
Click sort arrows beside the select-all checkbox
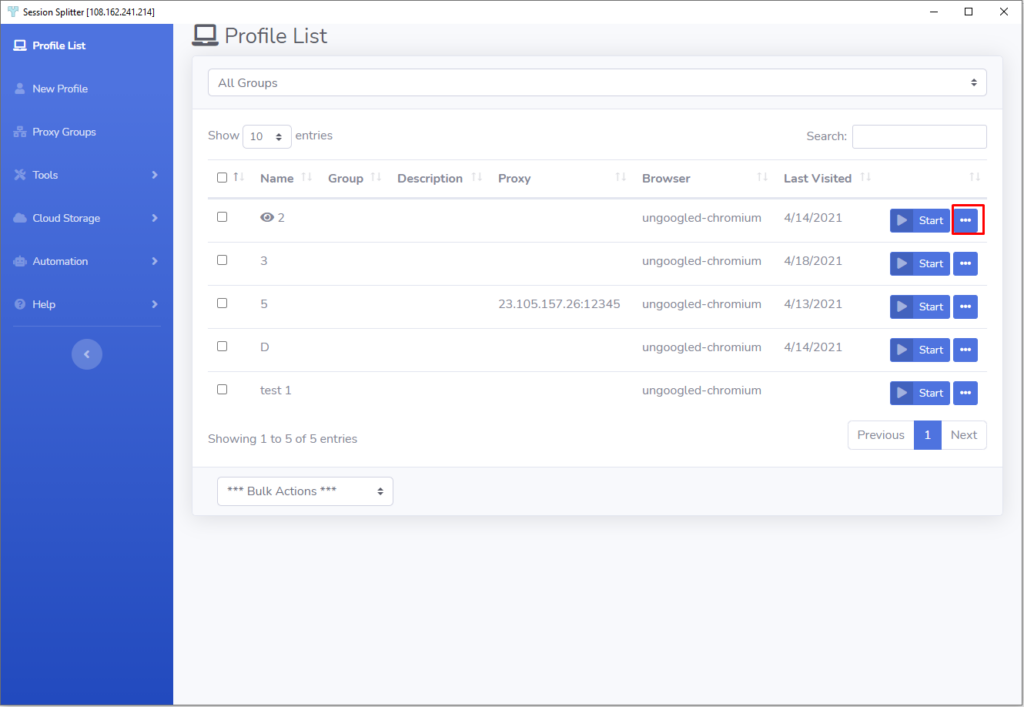pyautogui.click(x=239, y=177)
